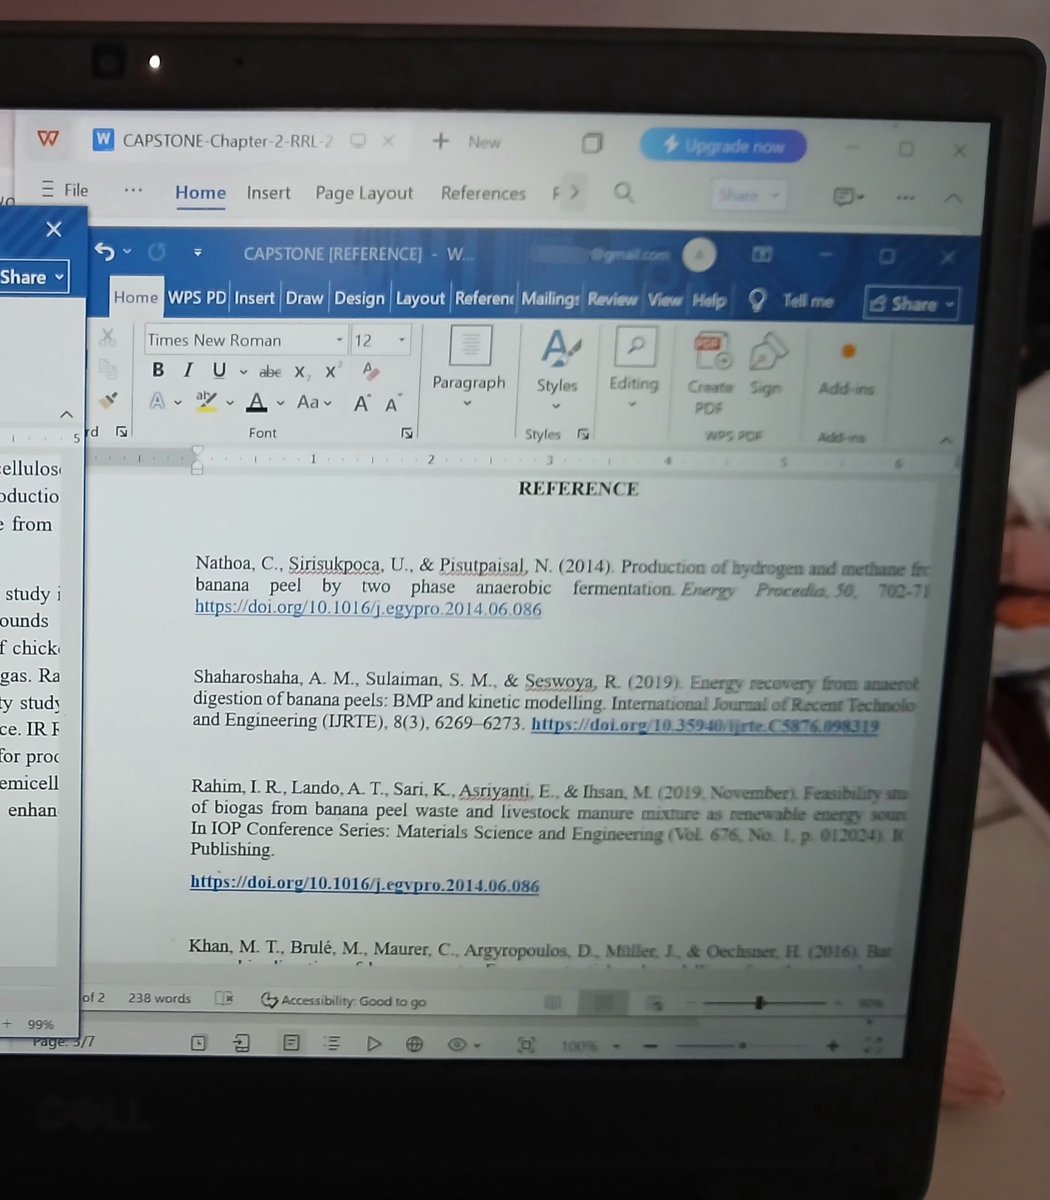Click the WPS search magnifier icon

click(624, 192)
